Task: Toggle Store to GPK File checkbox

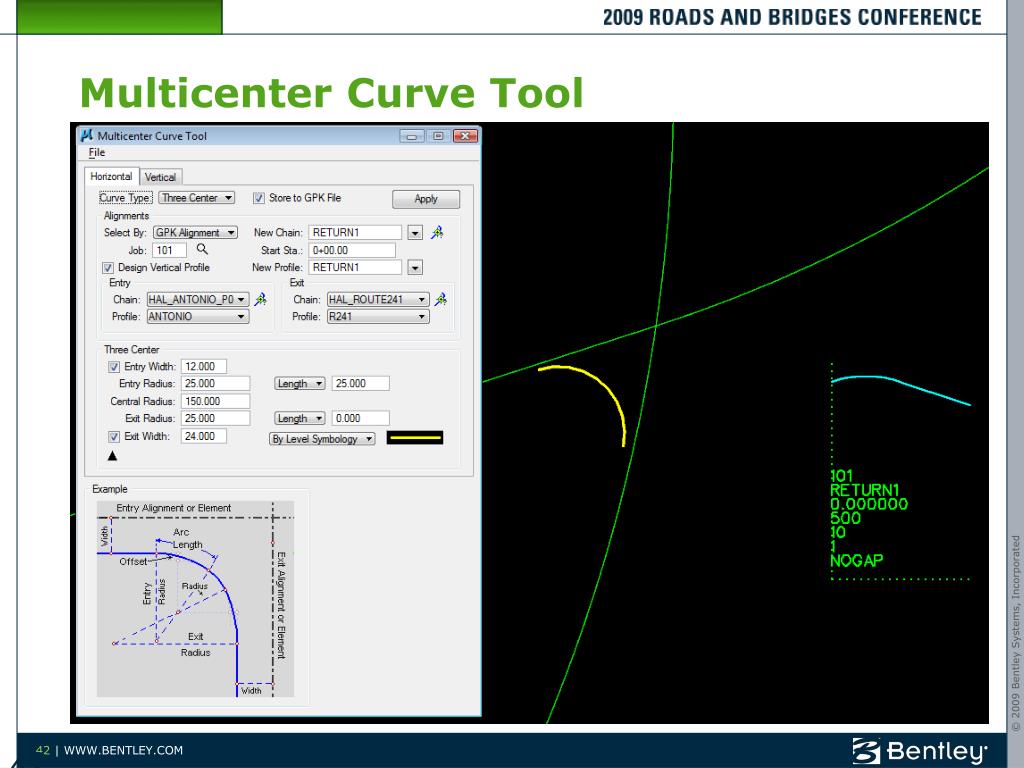Action: pos(259,198)
